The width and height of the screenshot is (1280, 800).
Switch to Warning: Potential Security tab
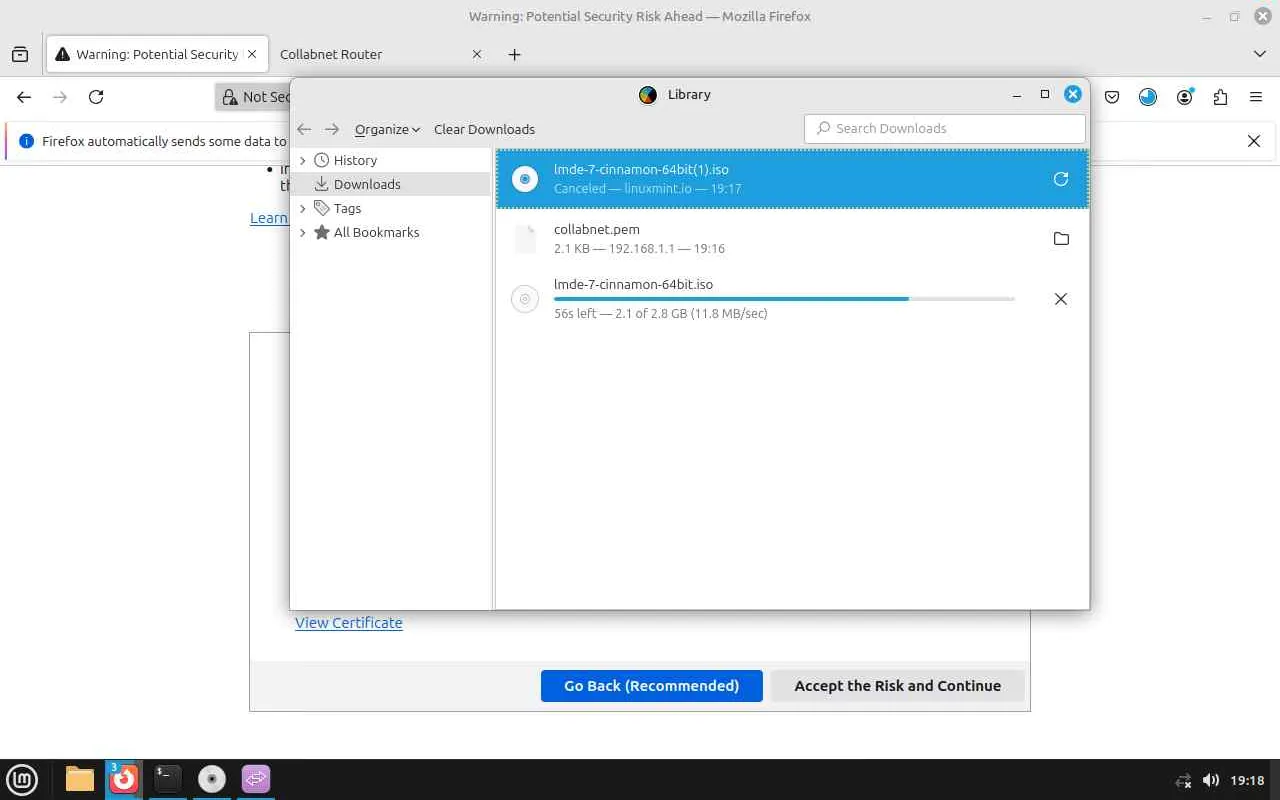click(157, 54)
